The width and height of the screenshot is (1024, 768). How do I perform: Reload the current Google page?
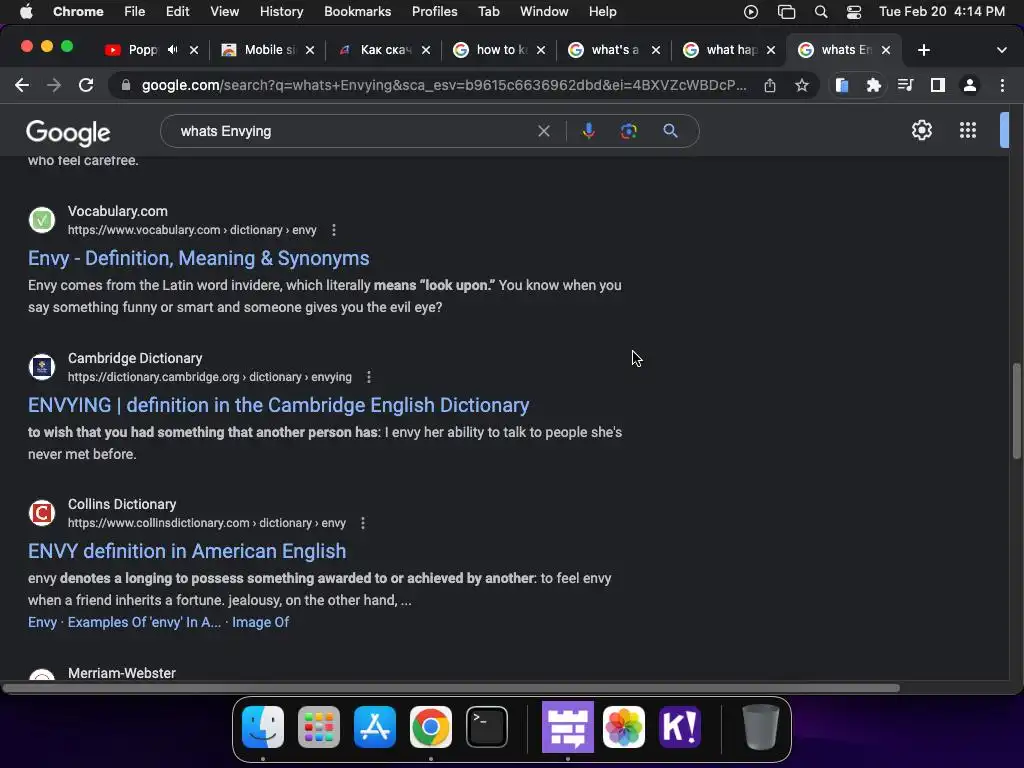tap(86, 86)
